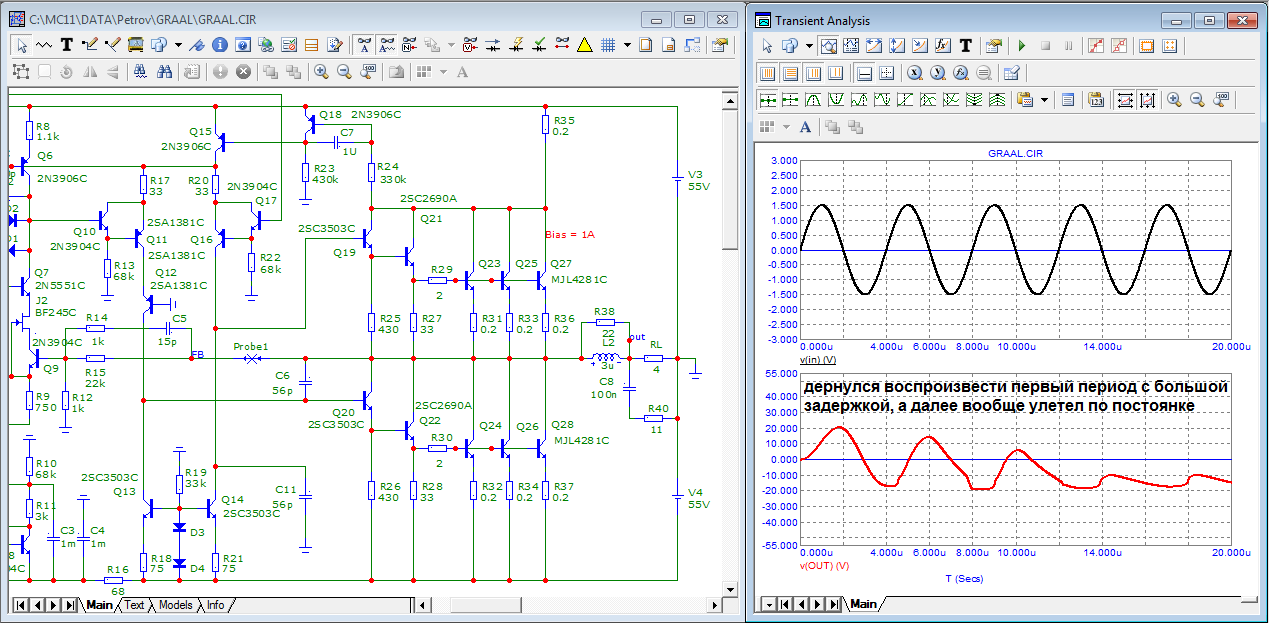The width and height of the screenshot is (1269, 623).
Task: Click the Peak cursor mode icon
Action: (x=814, y=99)
